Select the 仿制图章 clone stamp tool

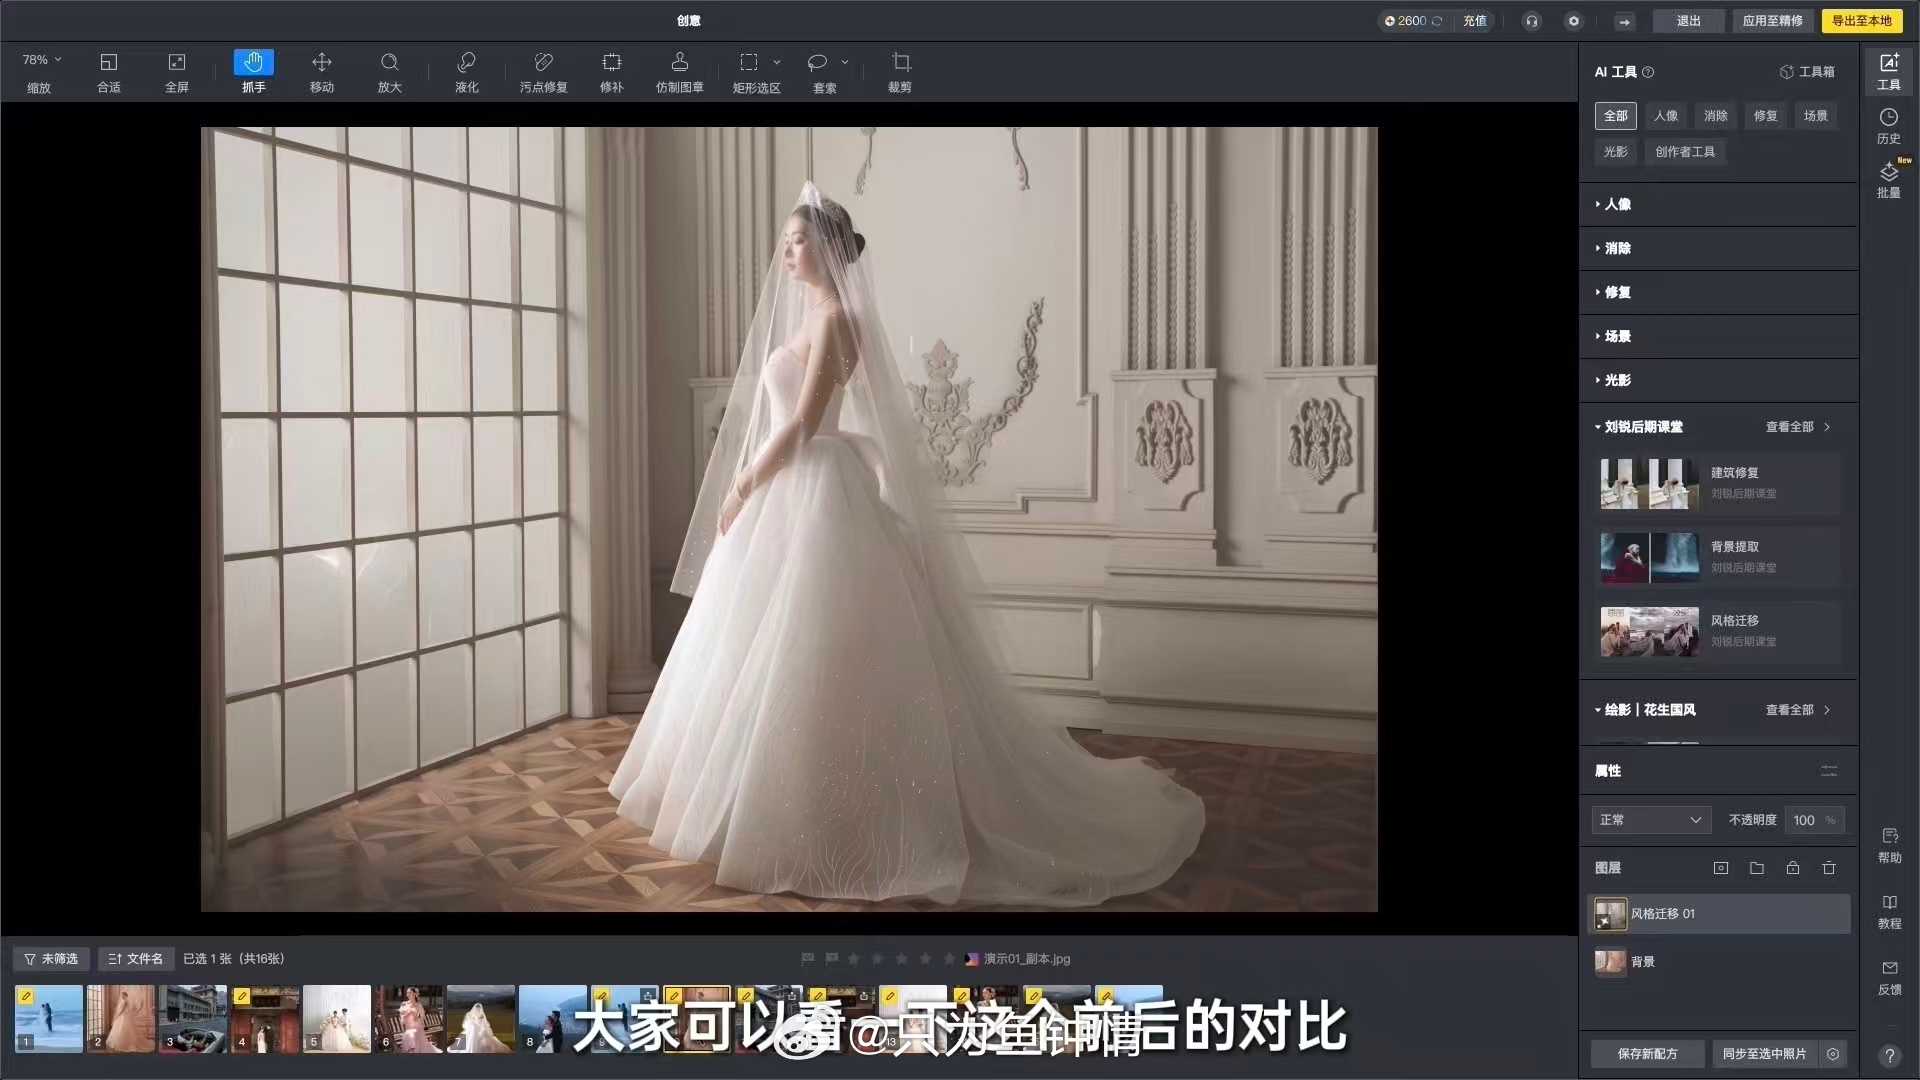pyautogui.click(x=679, y=72)
